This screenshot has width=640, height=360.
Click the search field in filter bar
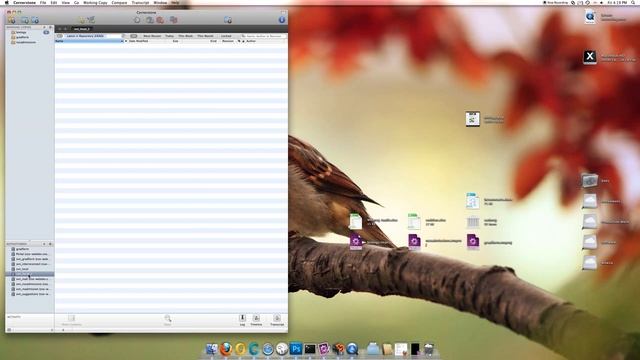click(x=263, y=36)
